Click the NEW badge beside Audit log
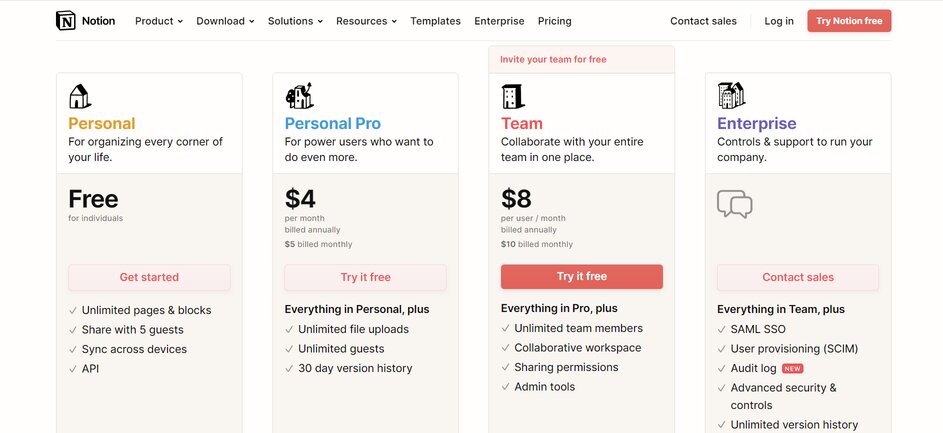The image size is (943, 433). [x=793, y=368]
